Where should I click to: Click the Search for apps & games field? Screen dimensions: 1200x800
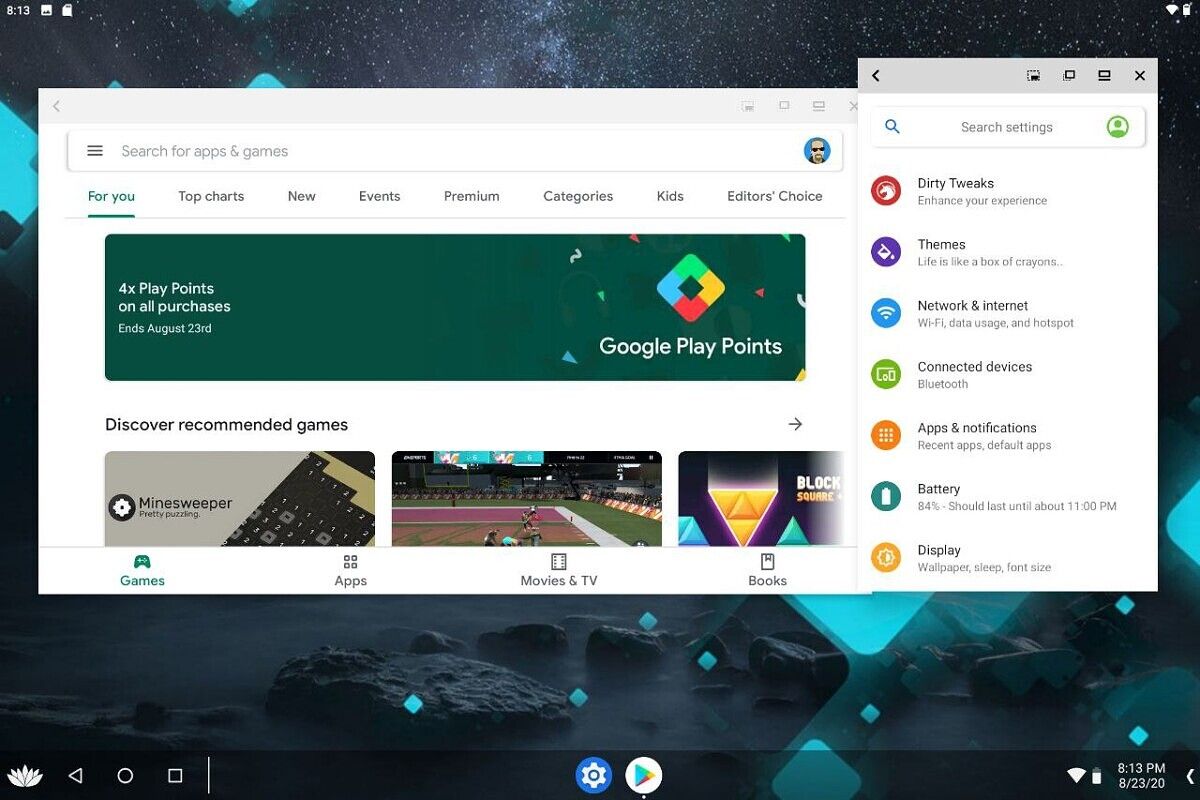(300, 151)
